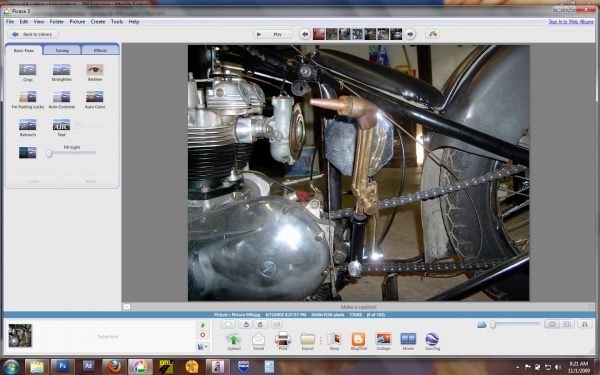Click the Print icon
The width and height of the screenshot is (600, 375).
283,339
